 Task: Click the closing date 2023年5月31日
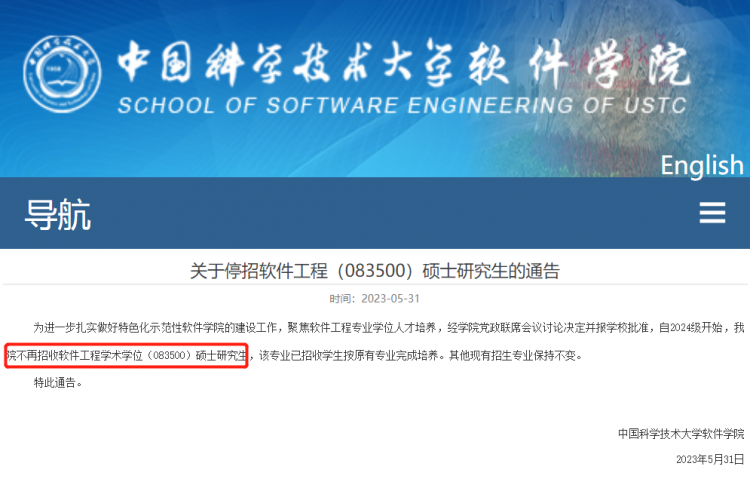[710, 459]
